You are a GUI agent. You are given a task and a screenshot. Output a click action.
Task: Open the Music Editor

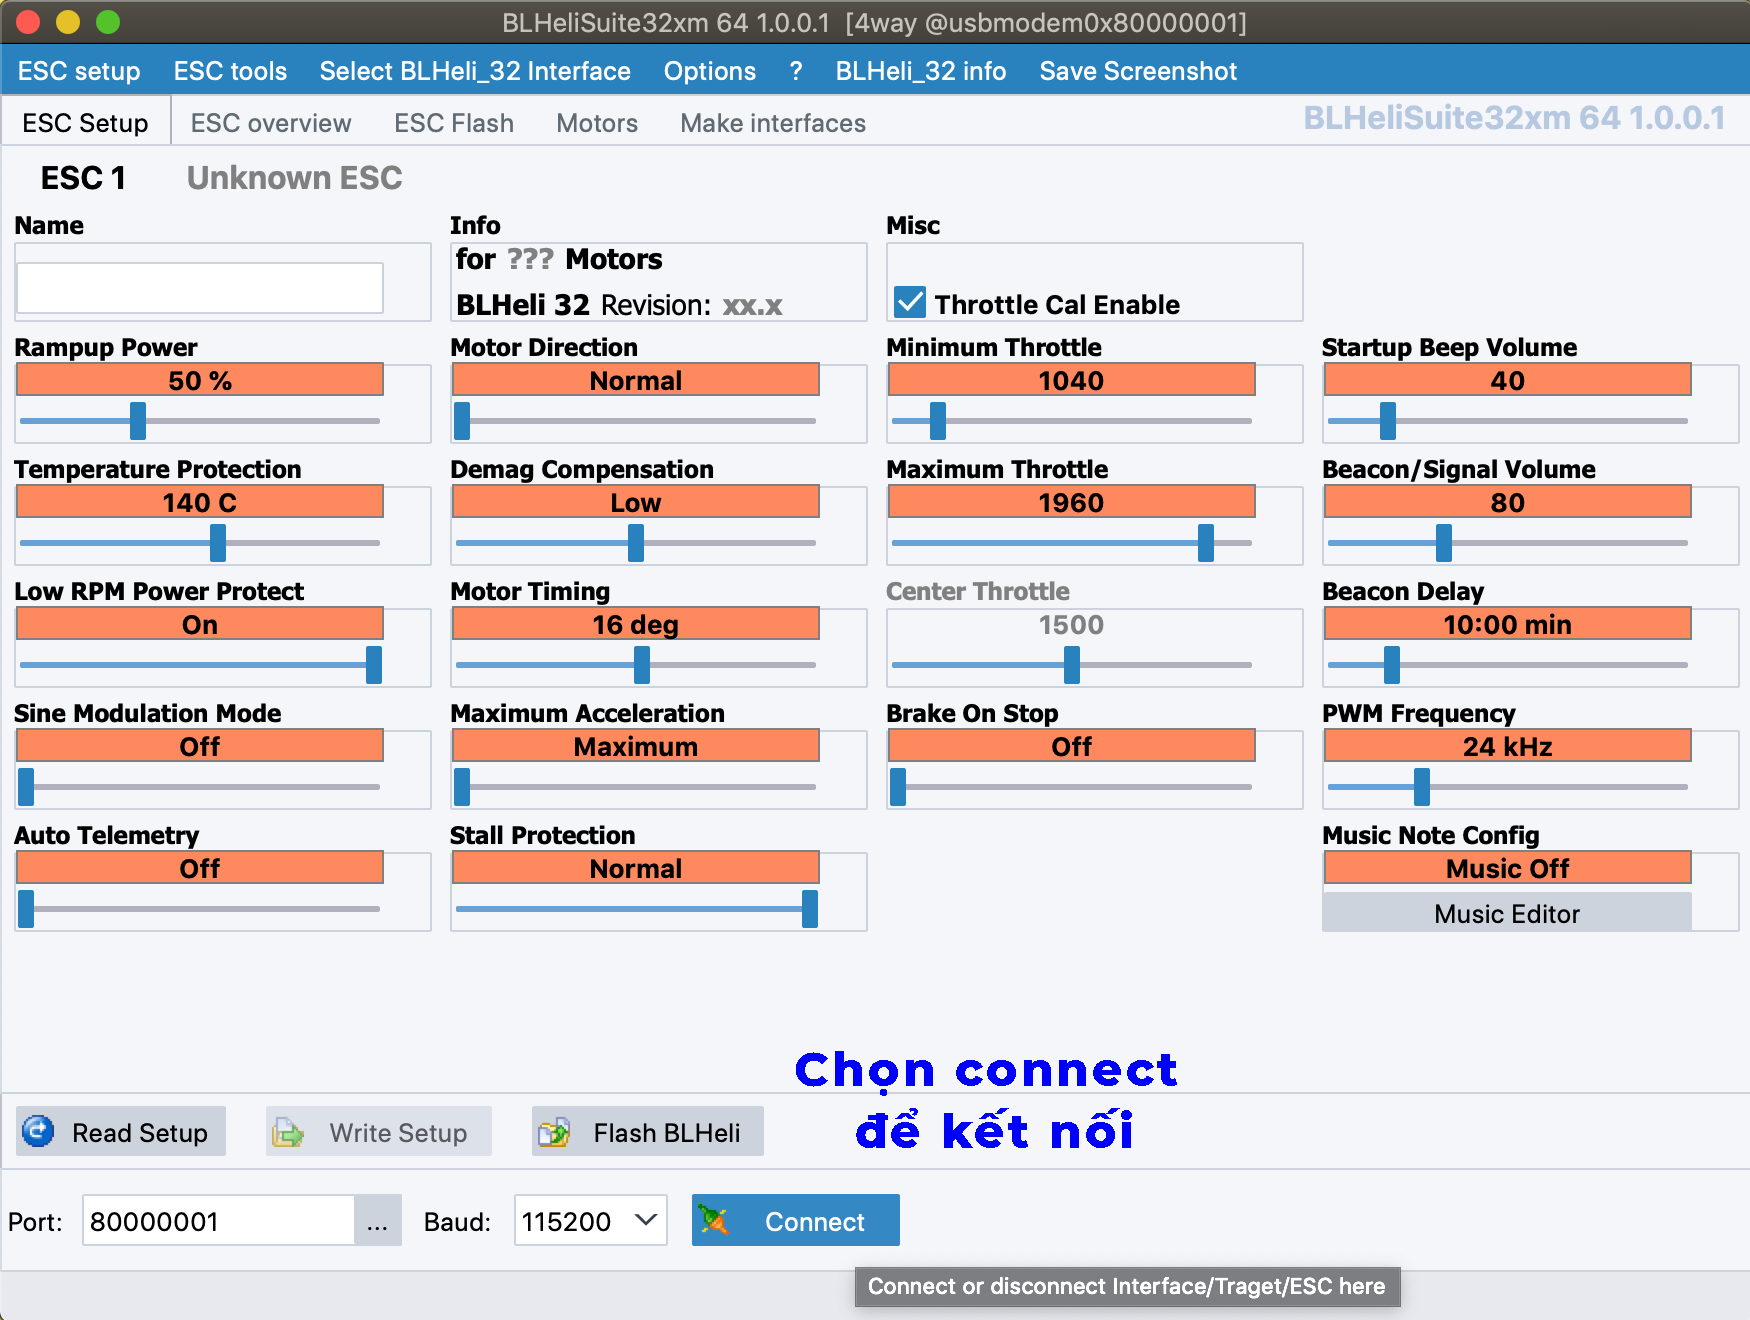click(x=1507, y=913)
